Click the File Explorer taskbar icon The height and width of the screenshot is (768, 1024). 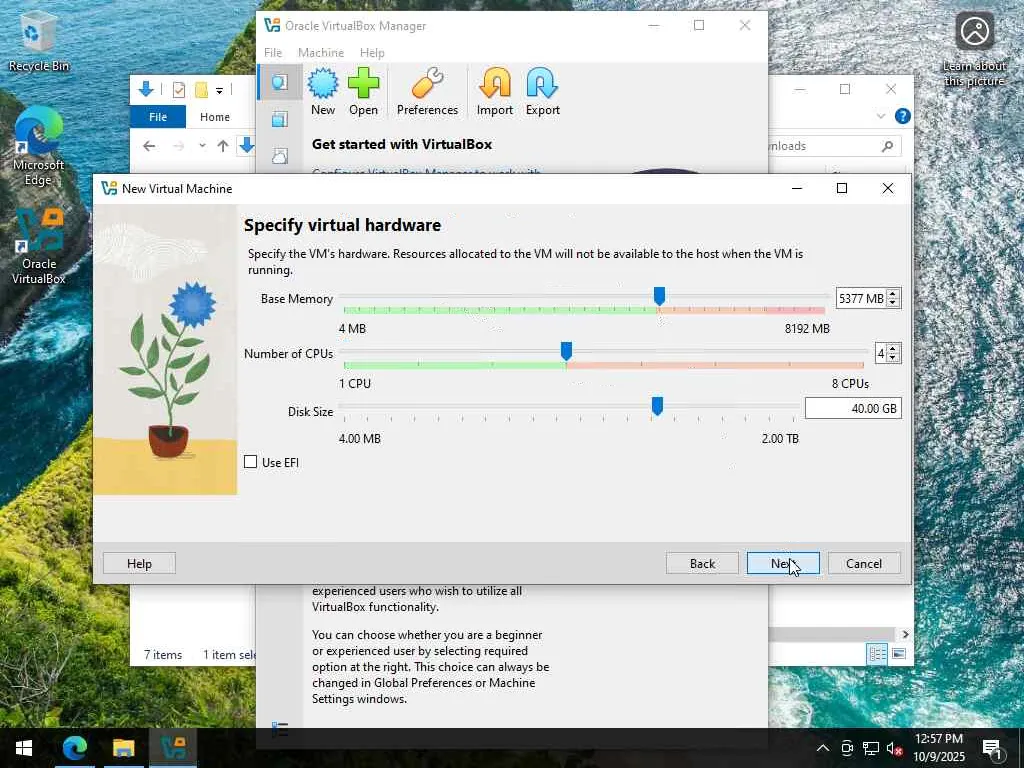(123, 748)
